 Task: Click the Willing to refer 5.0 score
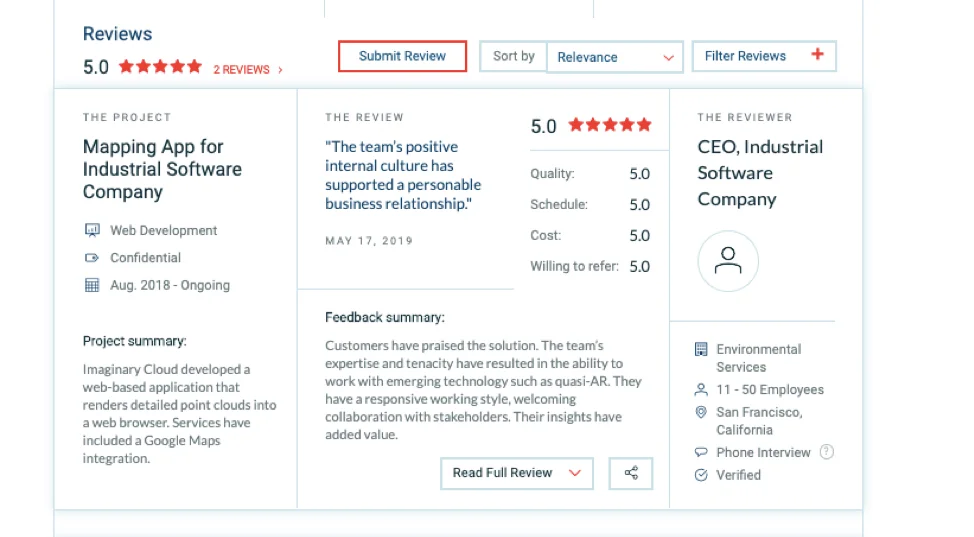[639, 267]
